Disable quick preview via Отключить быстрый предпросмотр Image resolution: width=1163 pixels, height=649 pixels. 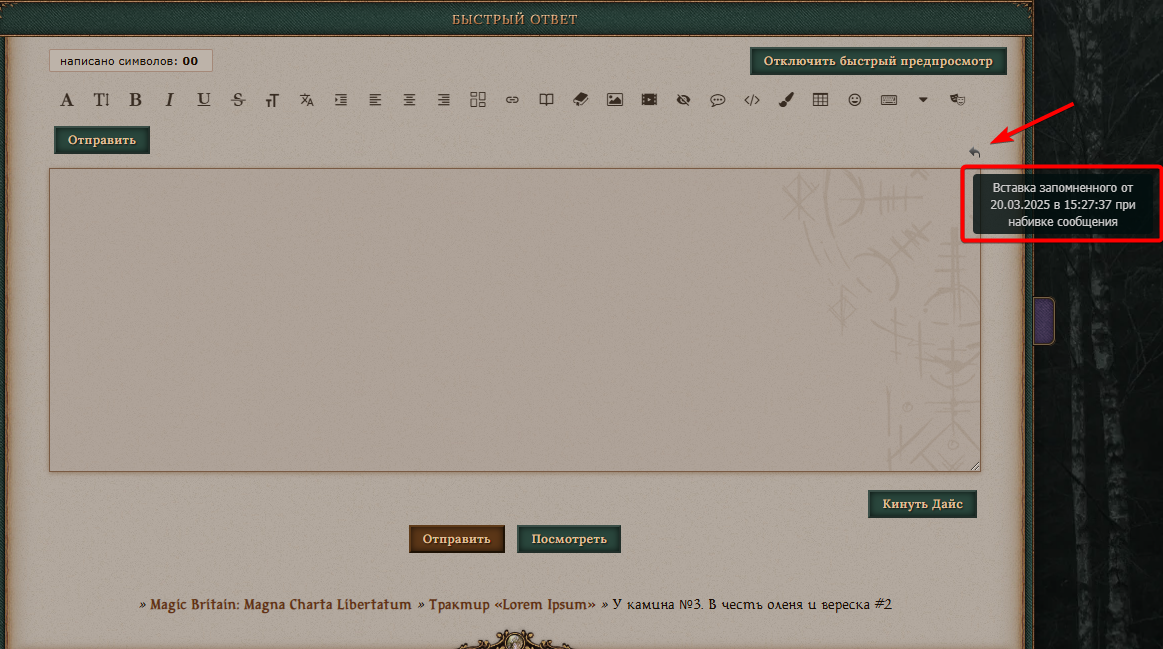878,62
